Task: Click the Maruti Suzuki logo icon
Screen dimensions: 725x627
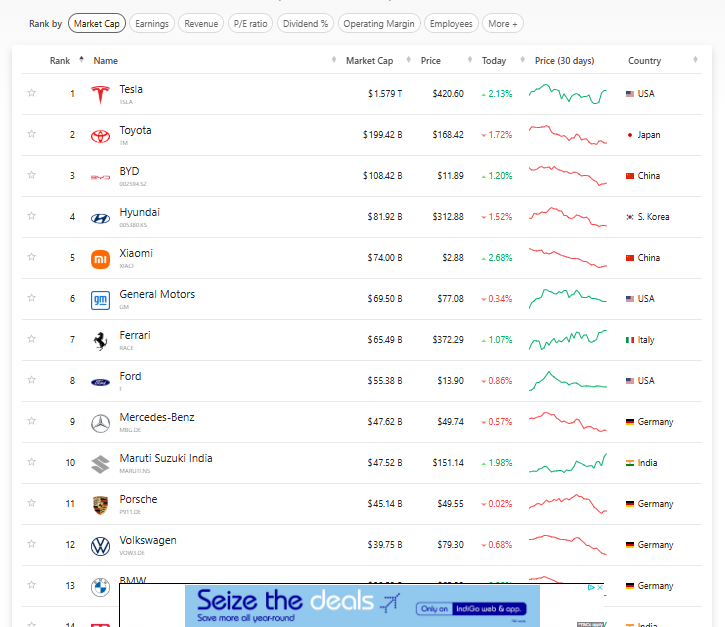Action: (x=100, y=464)
